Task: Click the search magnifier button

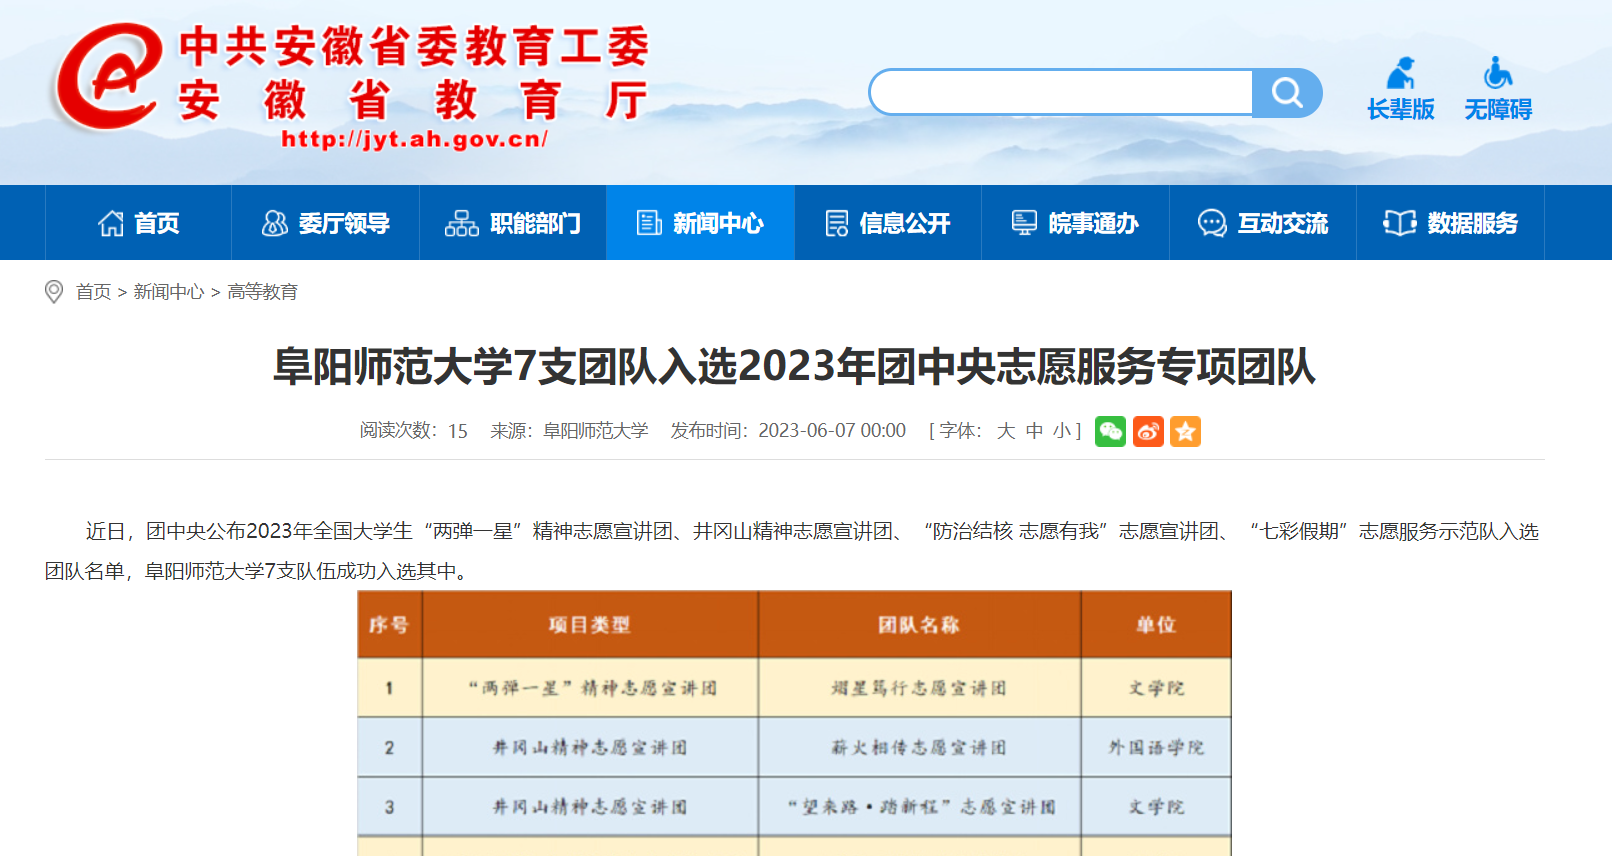Action: [x=1286, y=93]
